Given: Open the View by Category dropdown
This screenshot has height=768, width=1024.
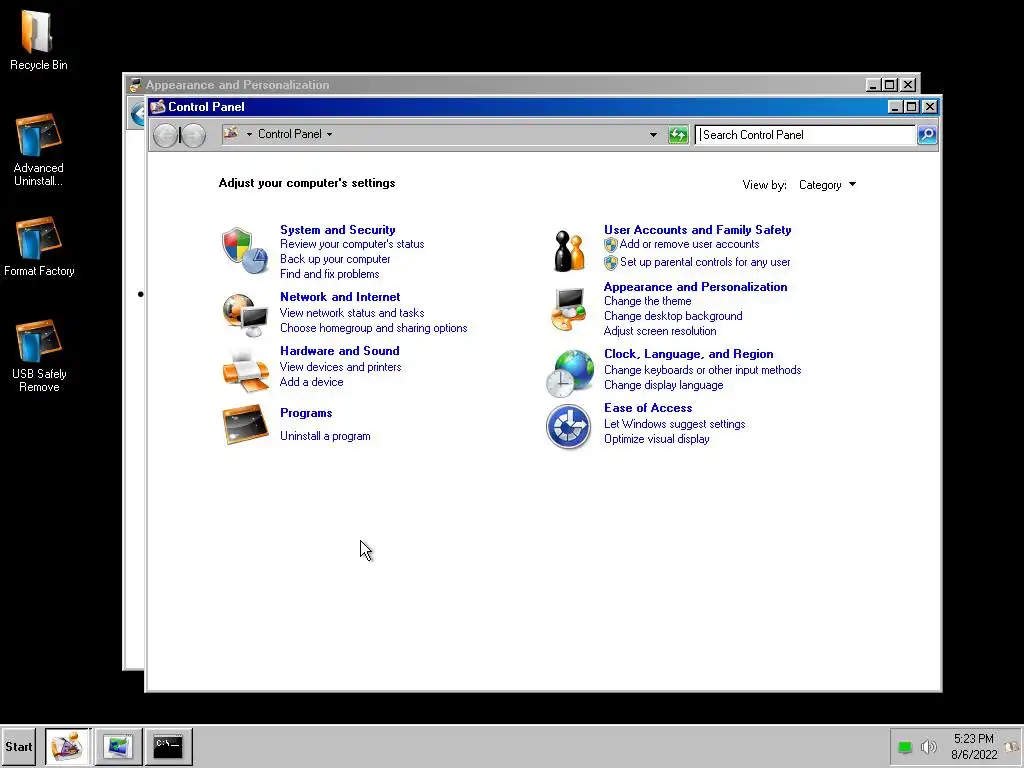Looking at the screenshot, I should [x=827, y=185].
